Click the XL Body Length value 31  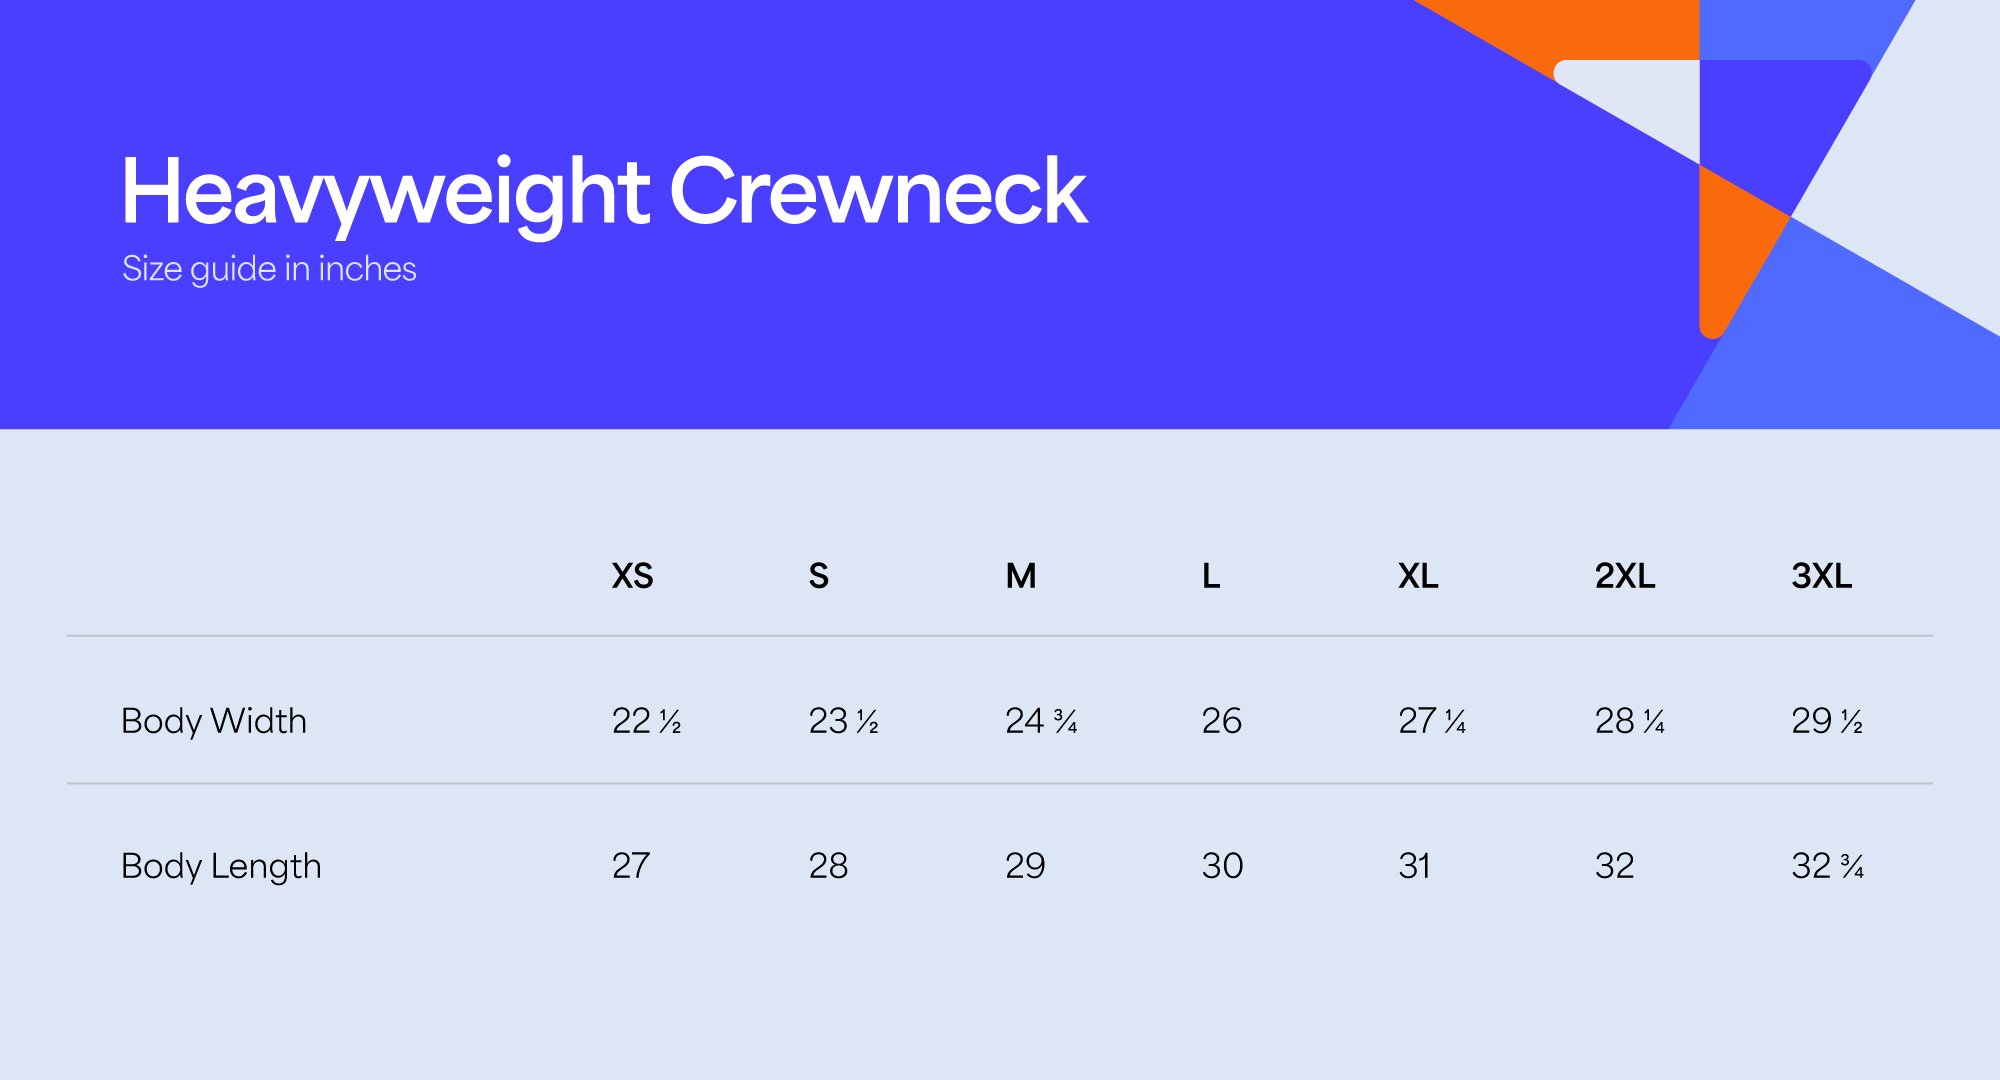pos(1414,866)
